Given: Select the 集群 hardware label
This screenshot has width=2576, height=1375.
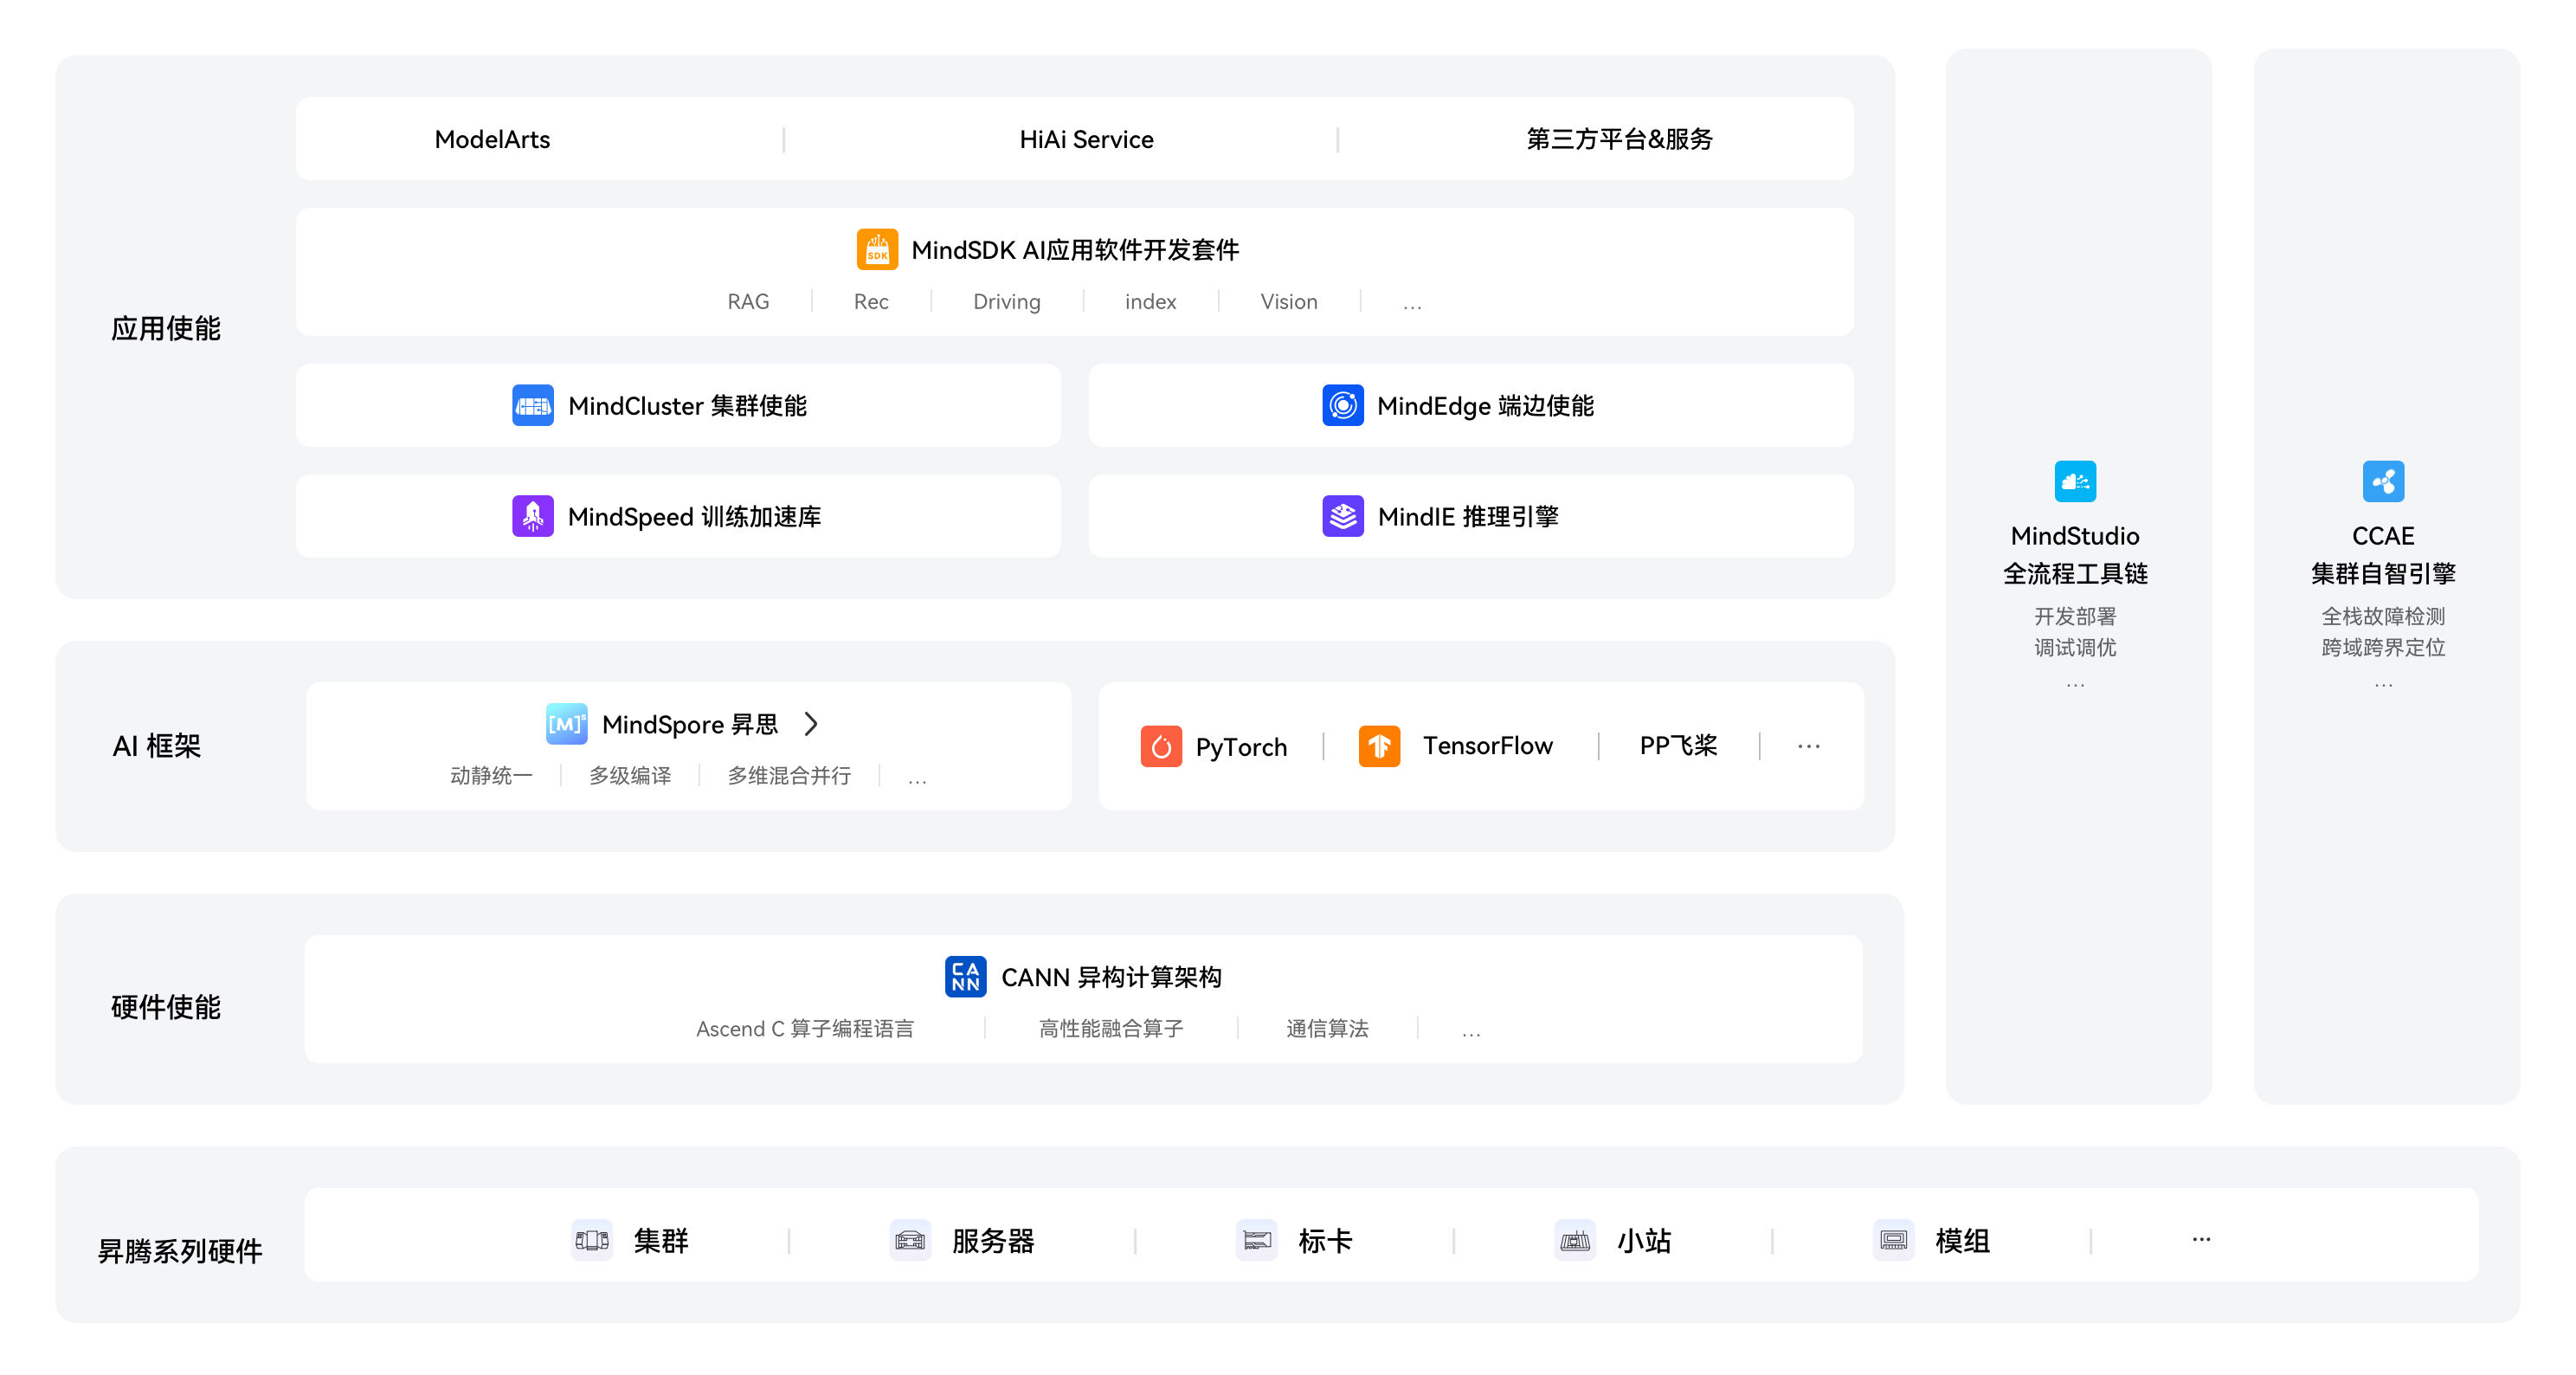Looking at the screenshot, I should [661, 1240].
